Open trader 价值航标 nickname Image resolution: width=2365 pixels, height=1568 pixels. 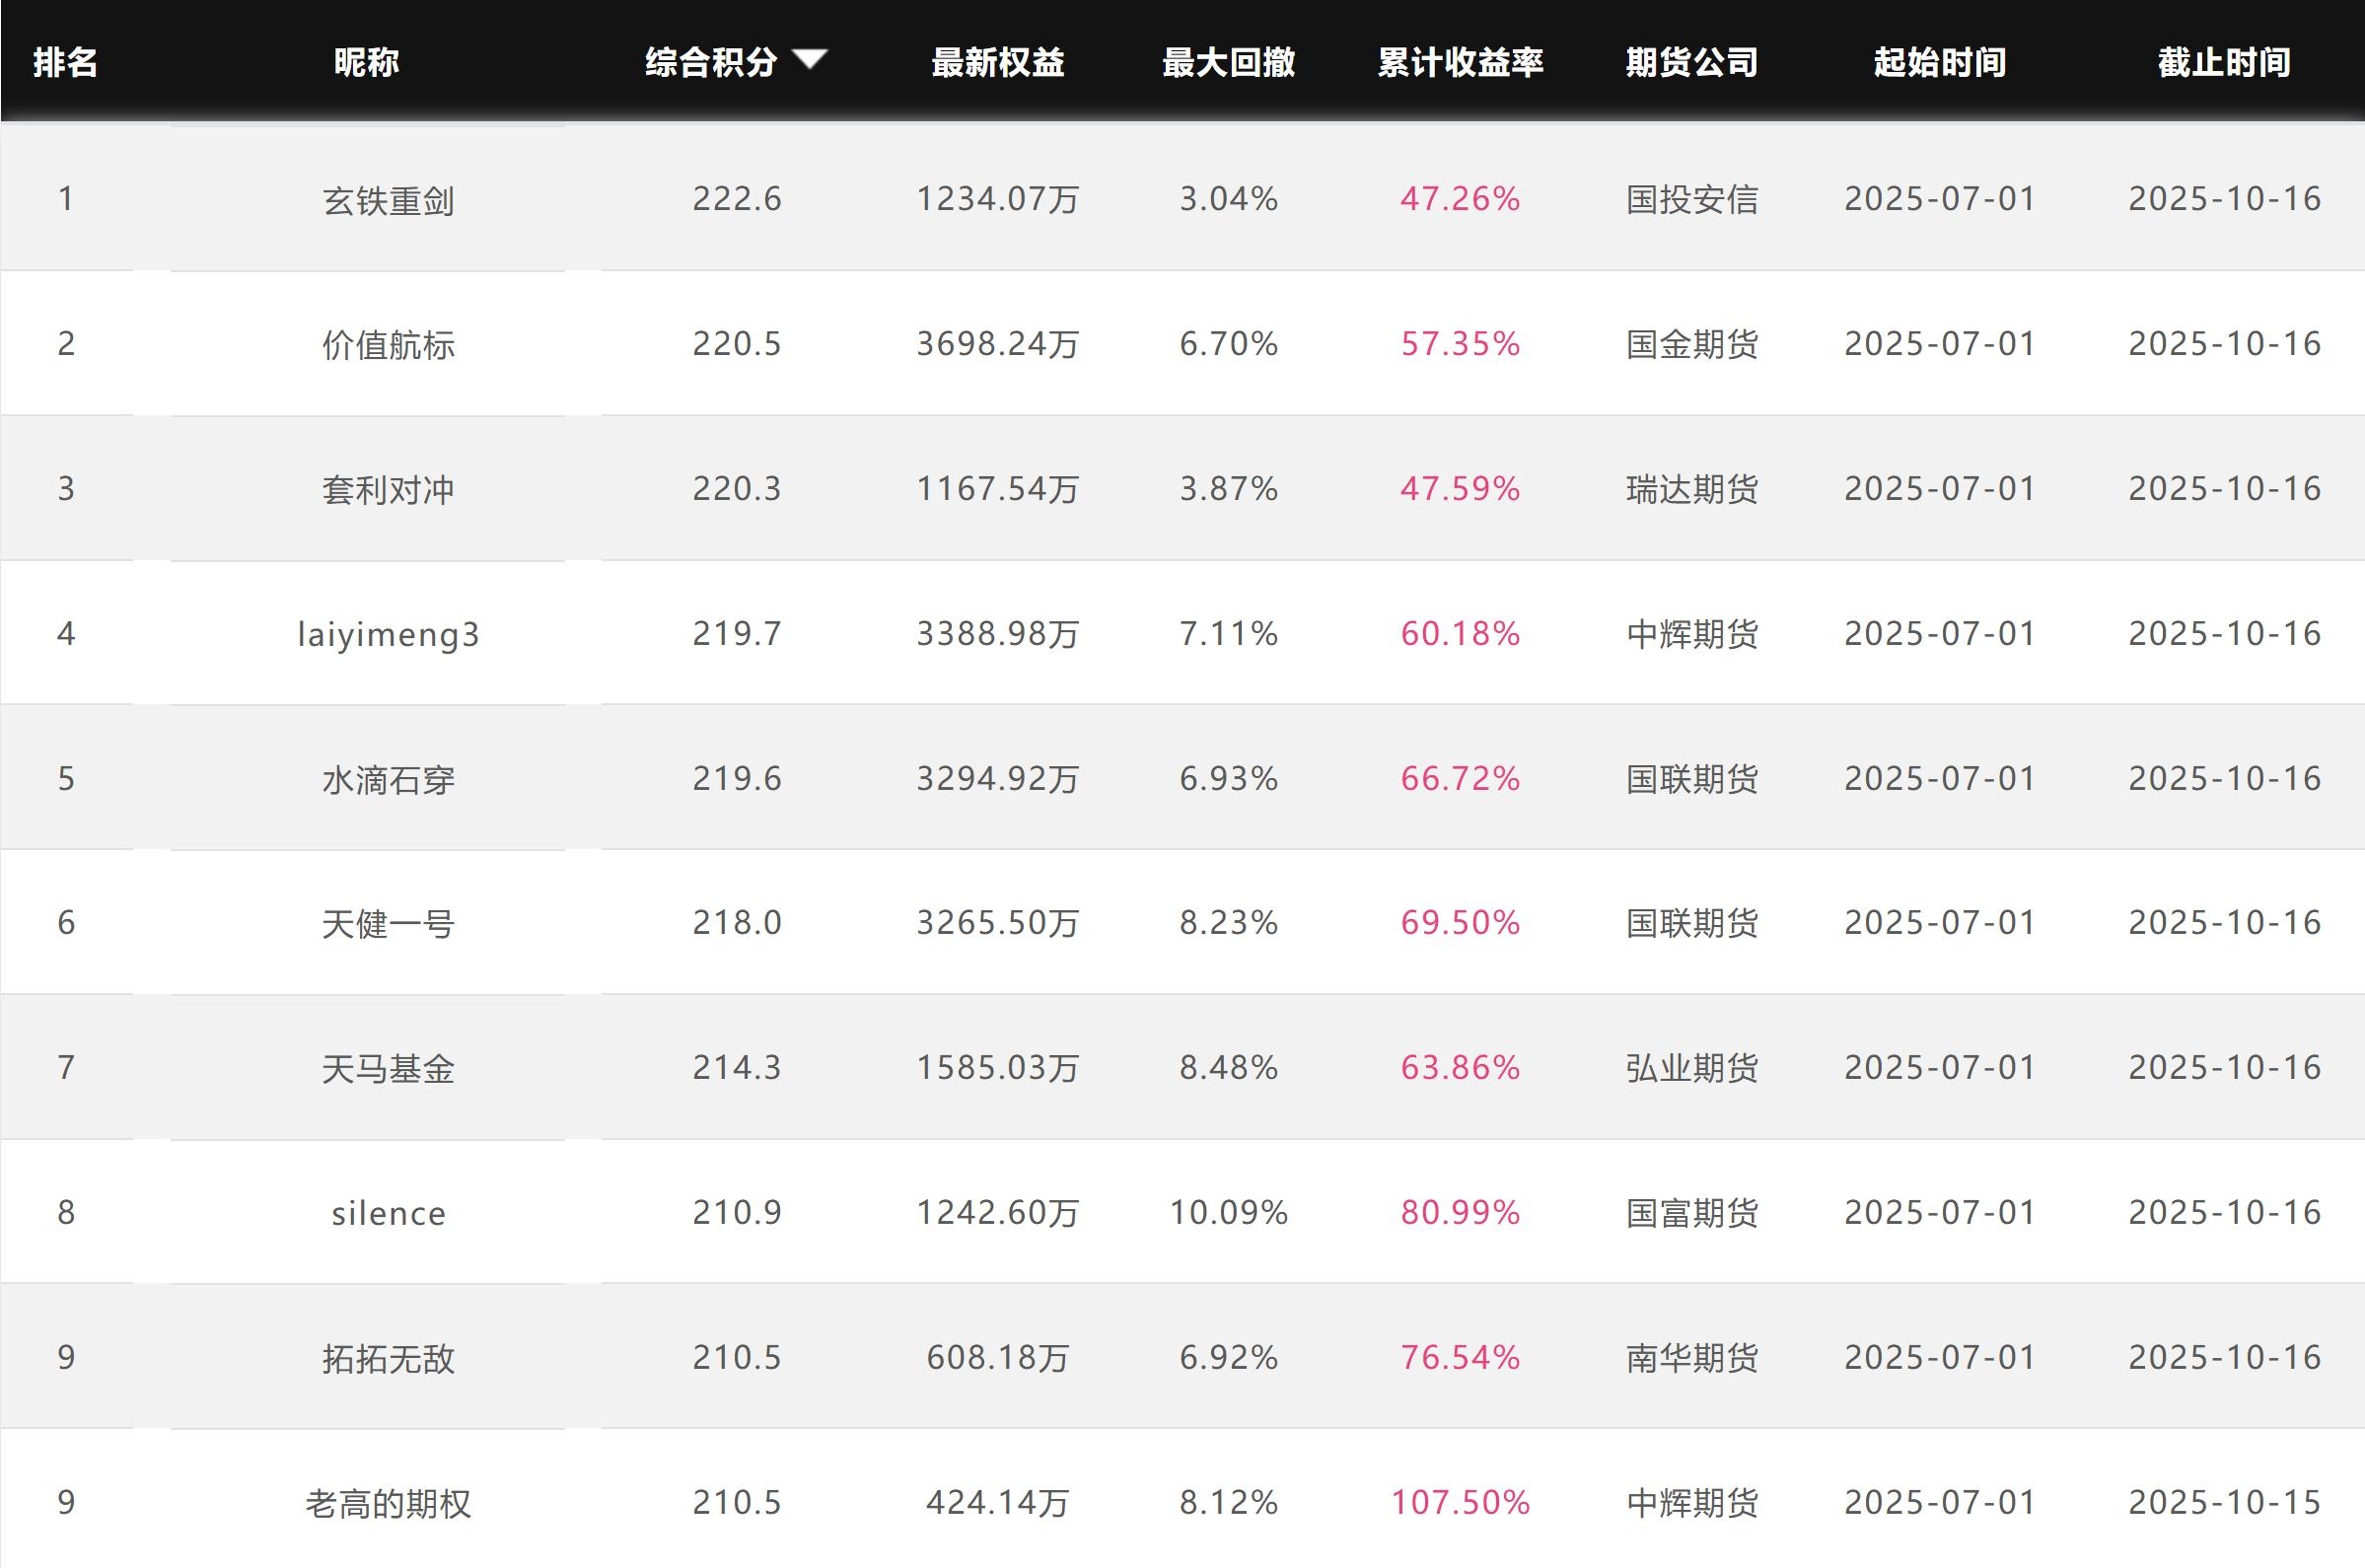click(x=388, y=345)
